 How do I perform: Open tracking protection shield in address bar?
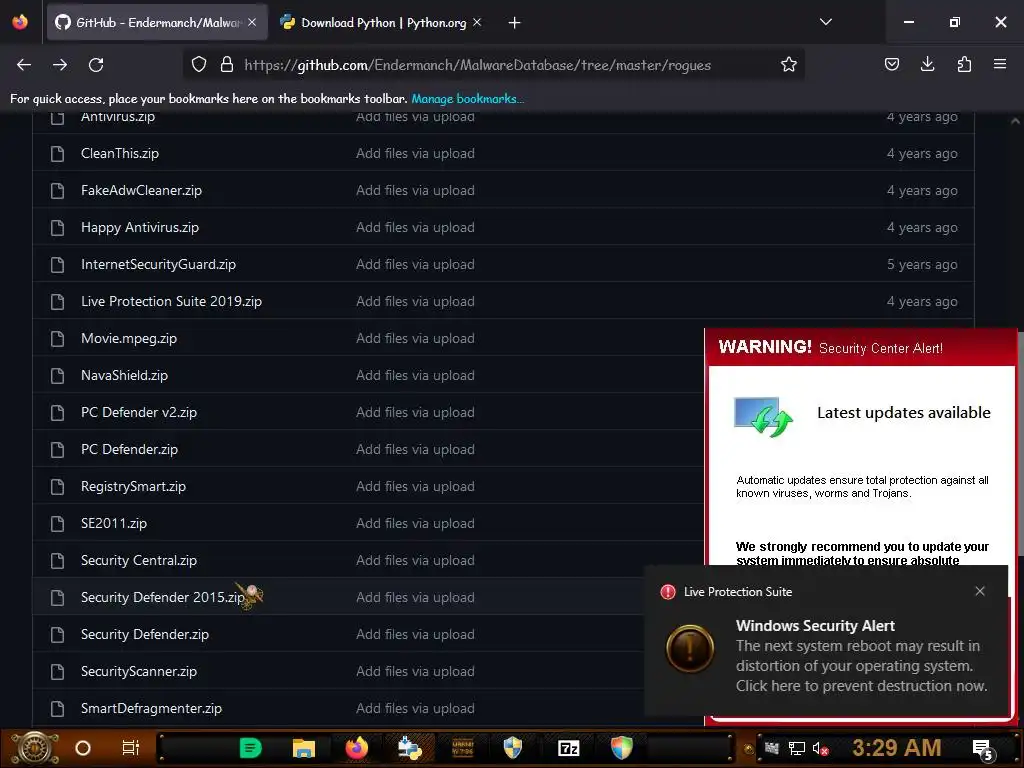199,64
